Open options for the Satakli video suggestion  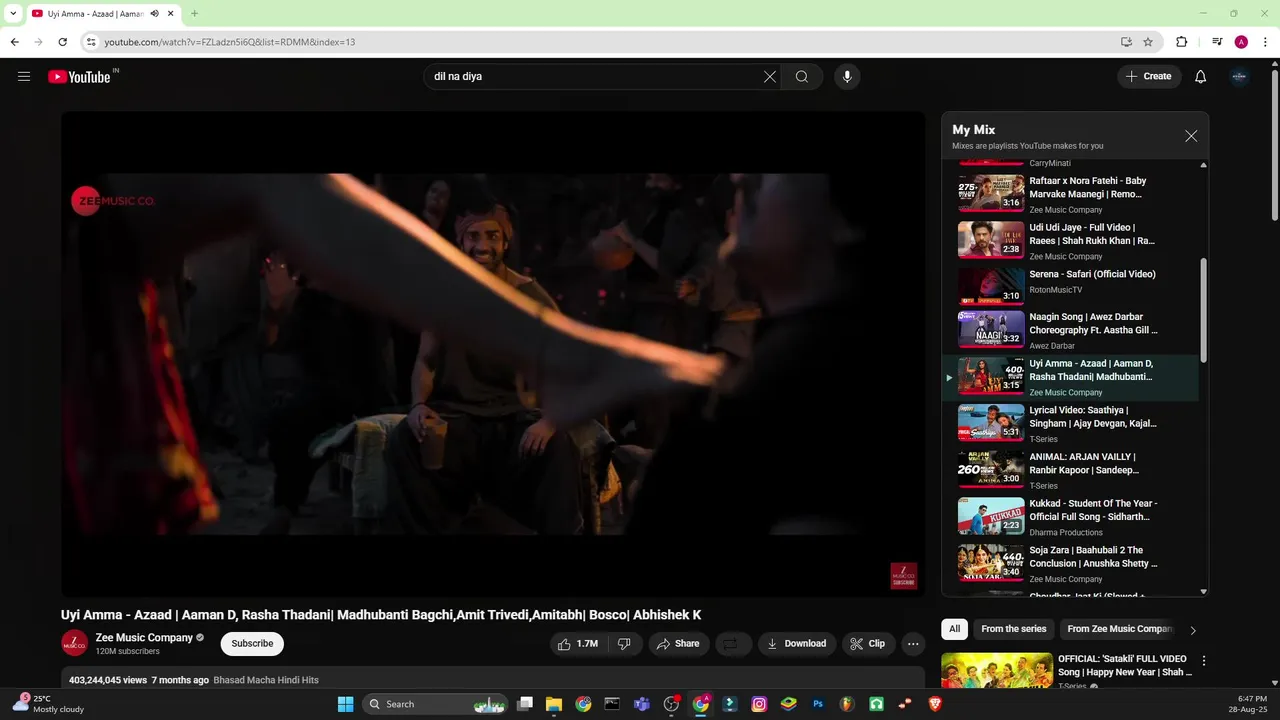[x=1204, y=661]
